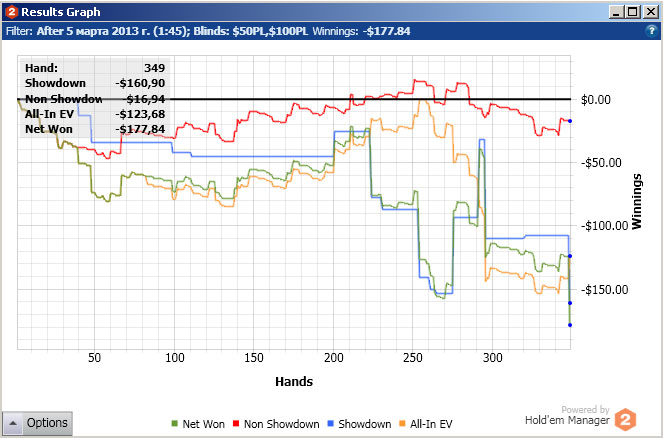Image resolution: width=663 pixels, height=438 pixels.
Task: Toggle the Net Won green legend swatch
Action: click(x=175, y=423)
